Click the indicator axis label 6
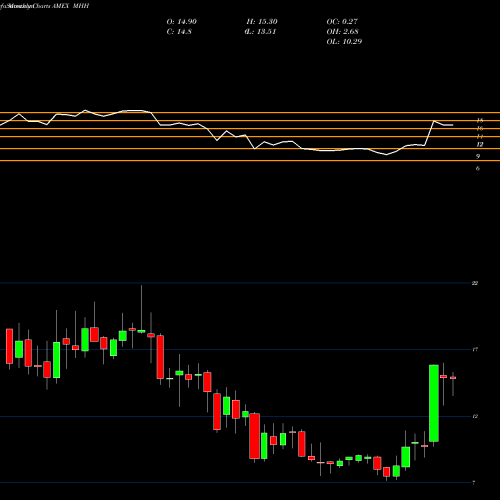Viewport: 500px width, 500px height. click(478, 168)
